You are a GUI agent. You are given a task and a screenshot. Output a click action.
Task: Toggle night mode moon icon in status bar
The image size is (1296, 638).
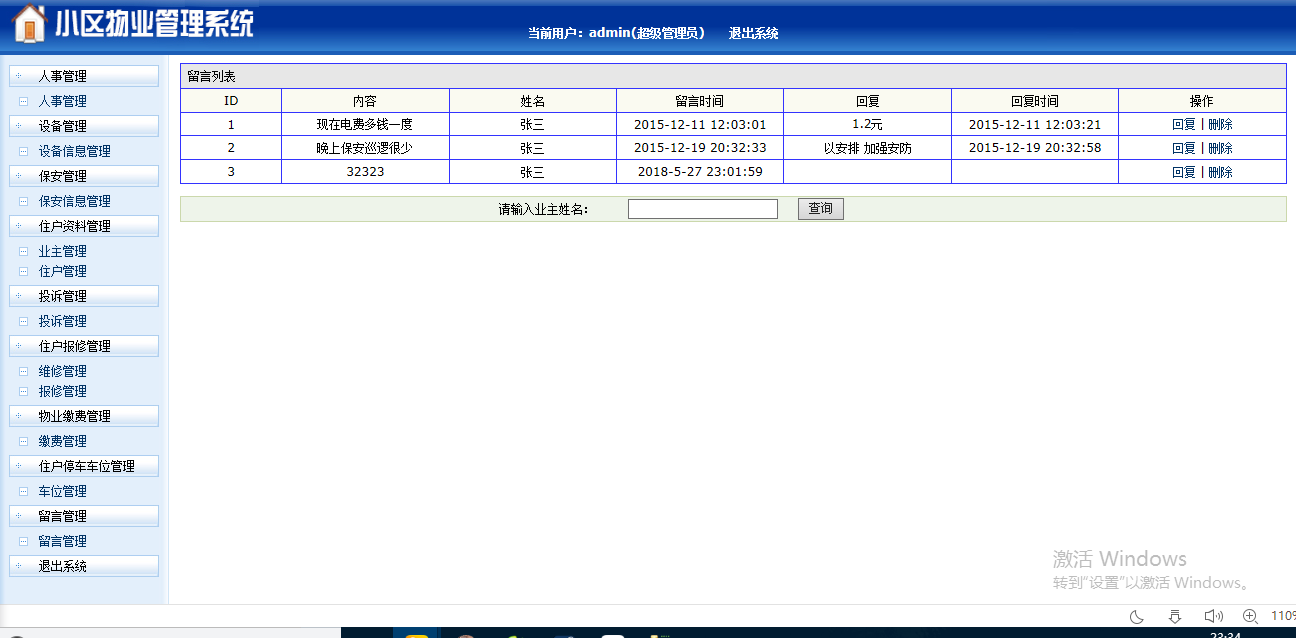[1137, 616]
